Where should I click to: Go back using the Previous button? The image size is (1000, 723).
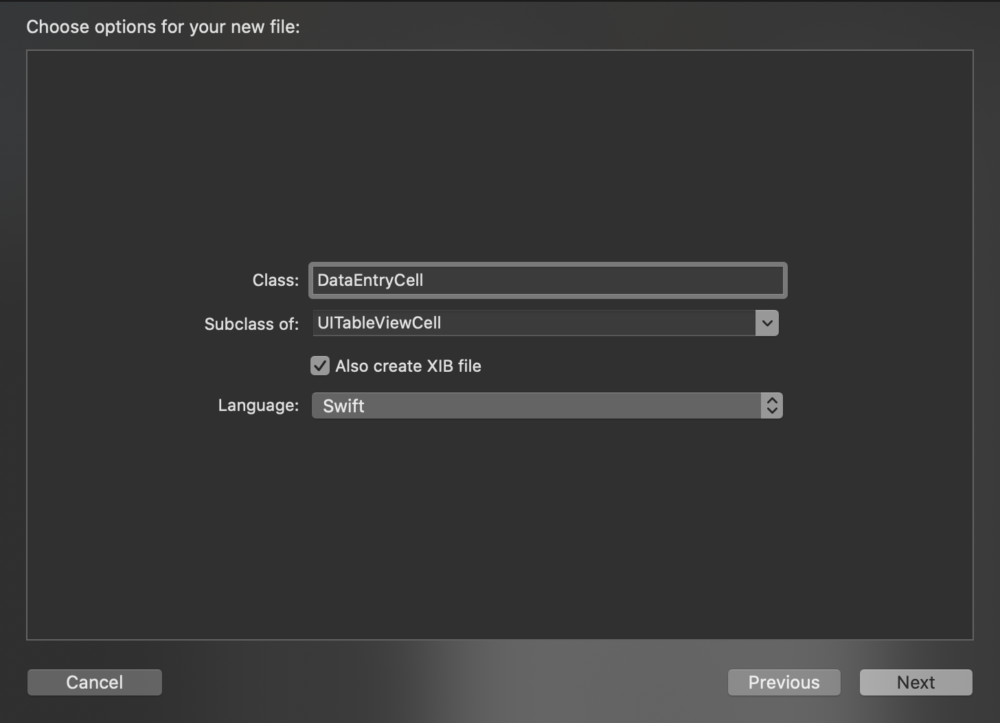tap(784, 682)
